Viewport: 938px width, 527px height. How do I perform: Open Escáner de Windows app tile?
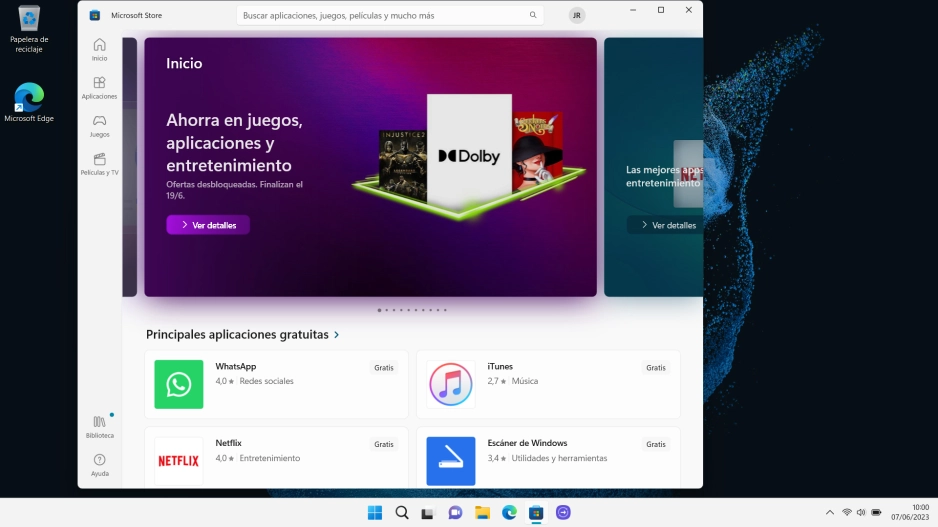tap(549, 458)
